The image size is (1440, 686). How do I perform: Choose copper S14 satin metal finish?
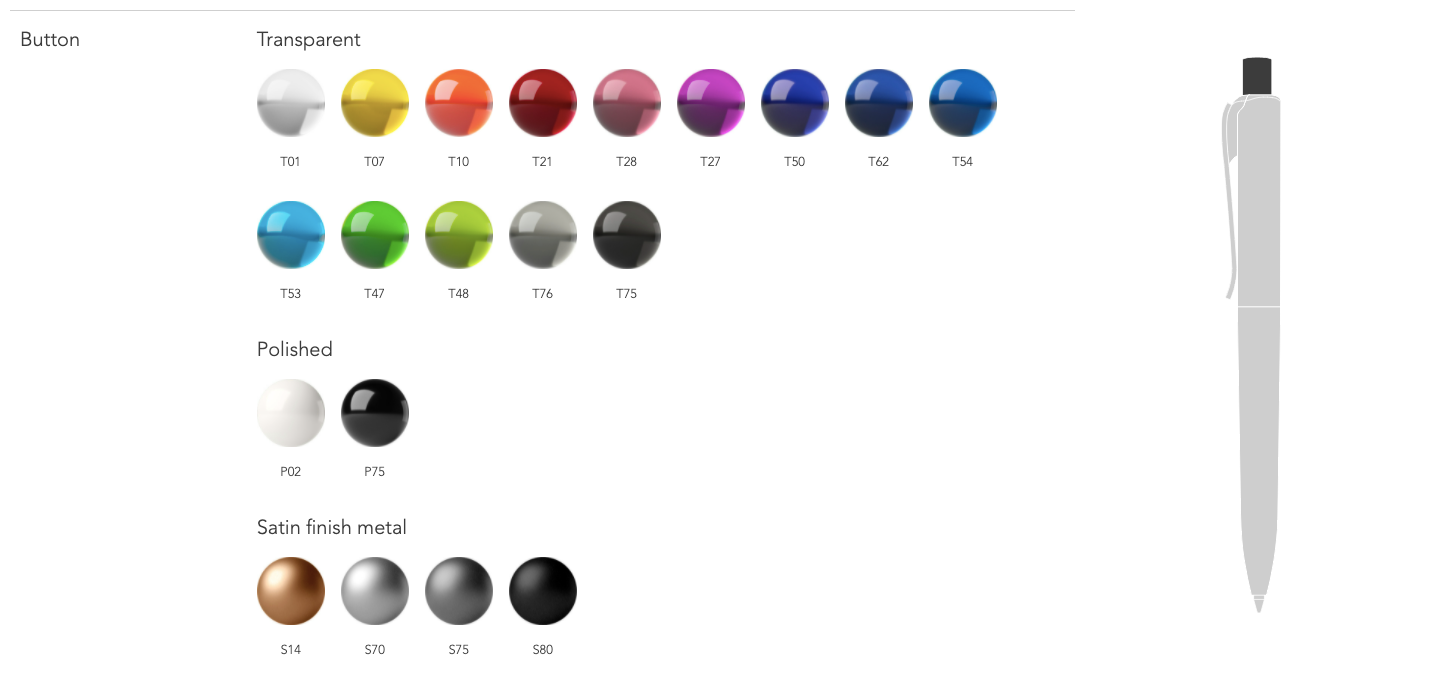[x=291, y=591]
